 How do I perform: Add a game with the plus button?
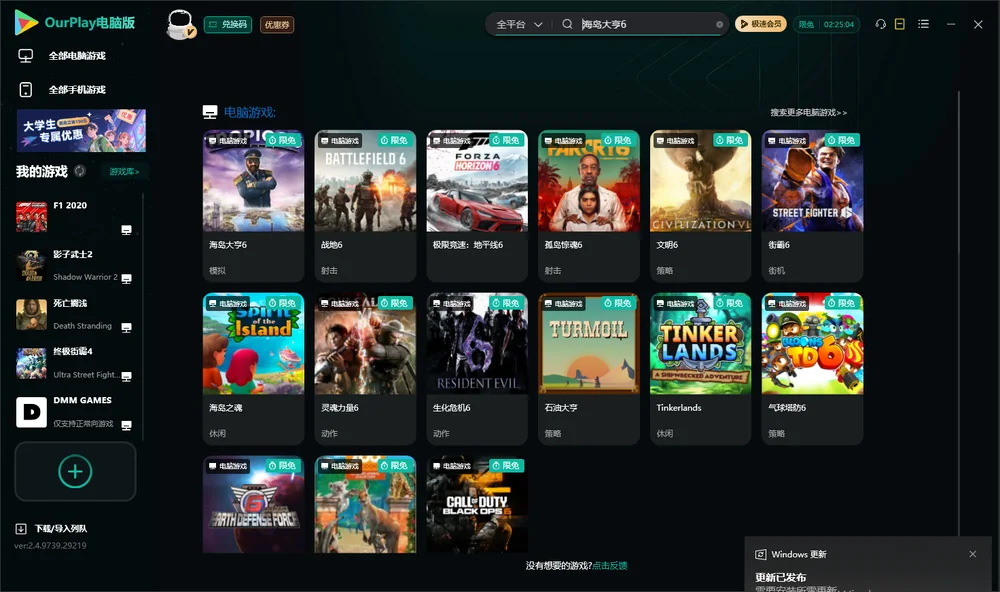point(75,471)
